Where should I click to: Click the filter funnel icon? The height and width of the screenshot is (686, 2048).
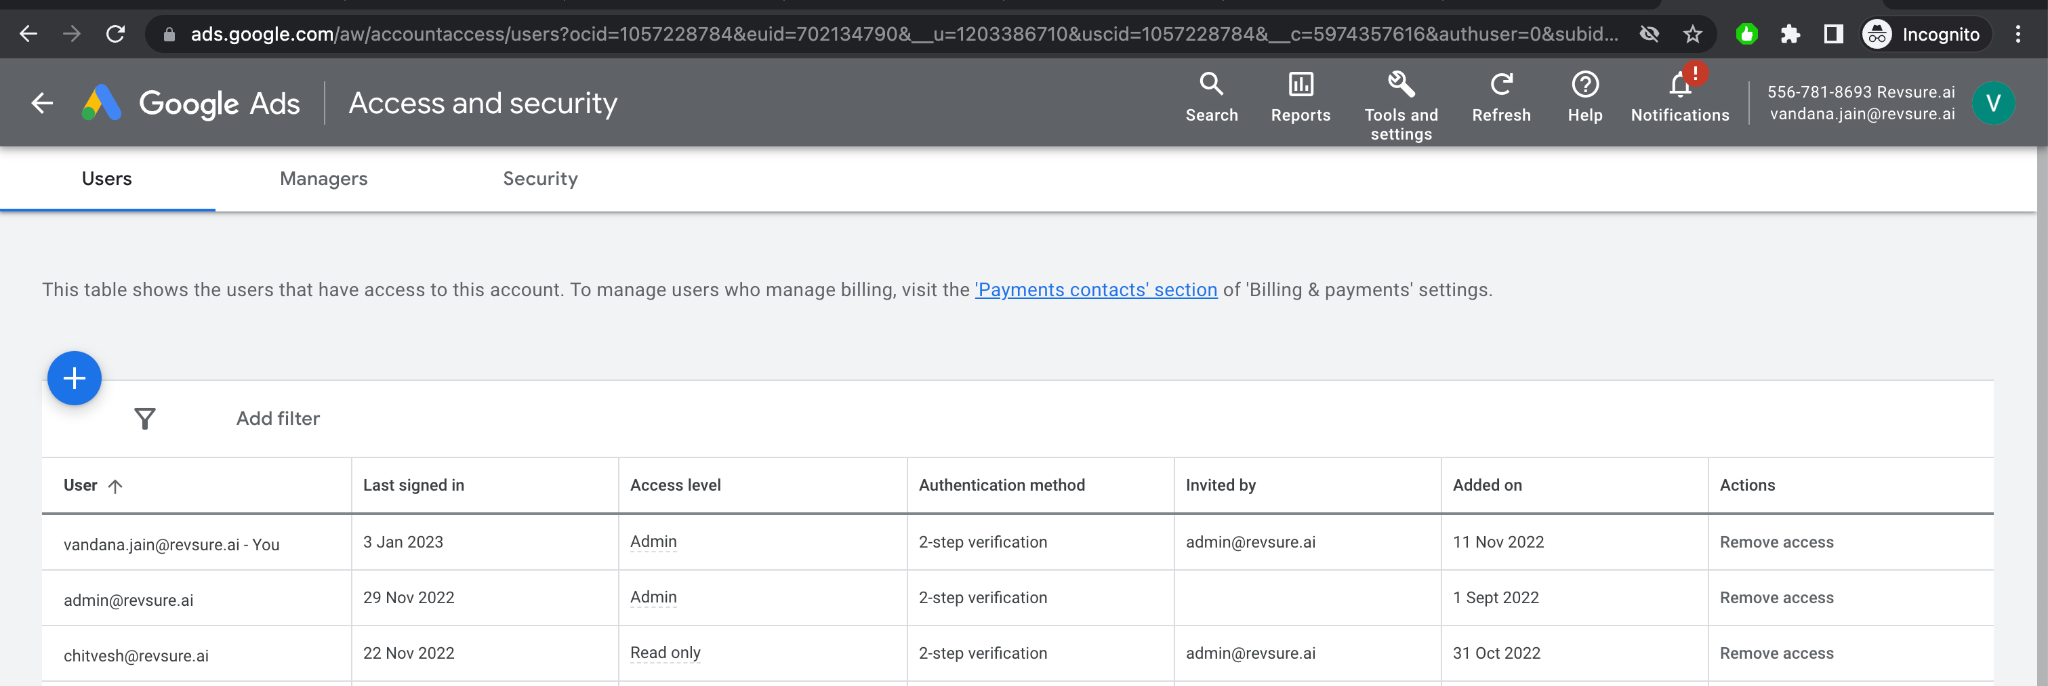pyautogui.click(x=145, y=419)
